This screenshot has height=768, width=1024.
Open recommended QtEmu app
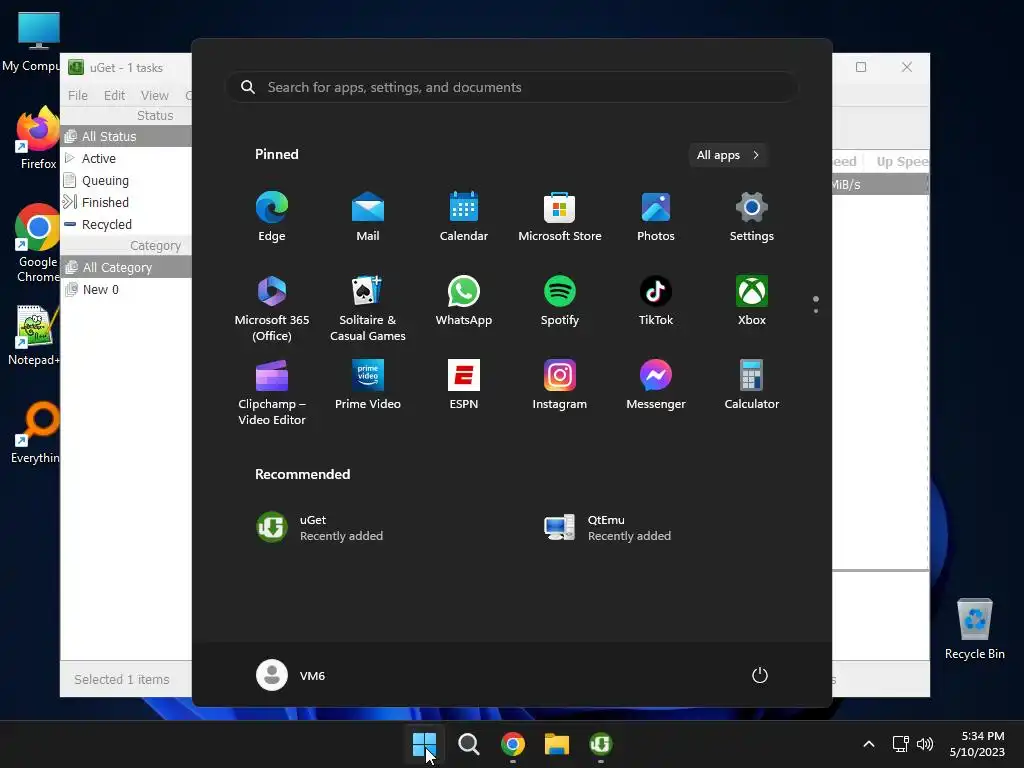[x=608, y=528]
